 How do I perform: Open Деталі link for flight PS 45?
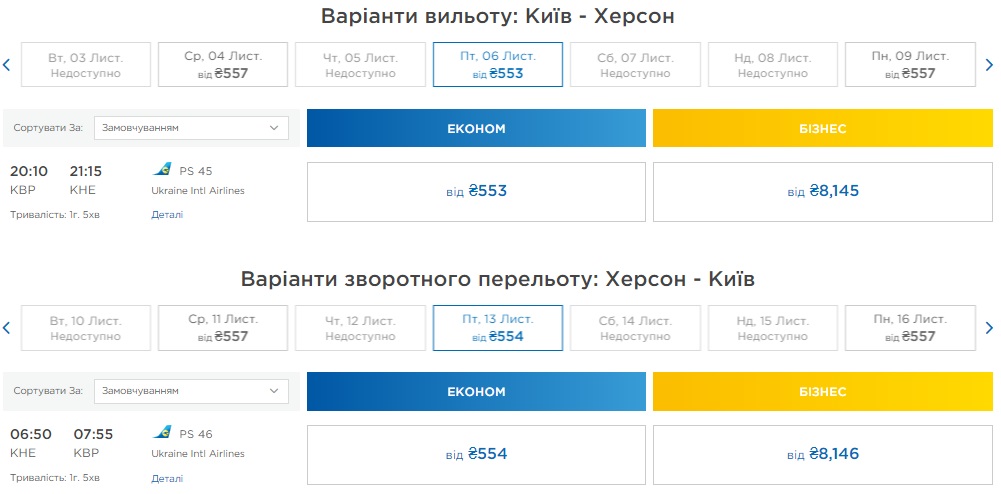(x=167, y=215)
